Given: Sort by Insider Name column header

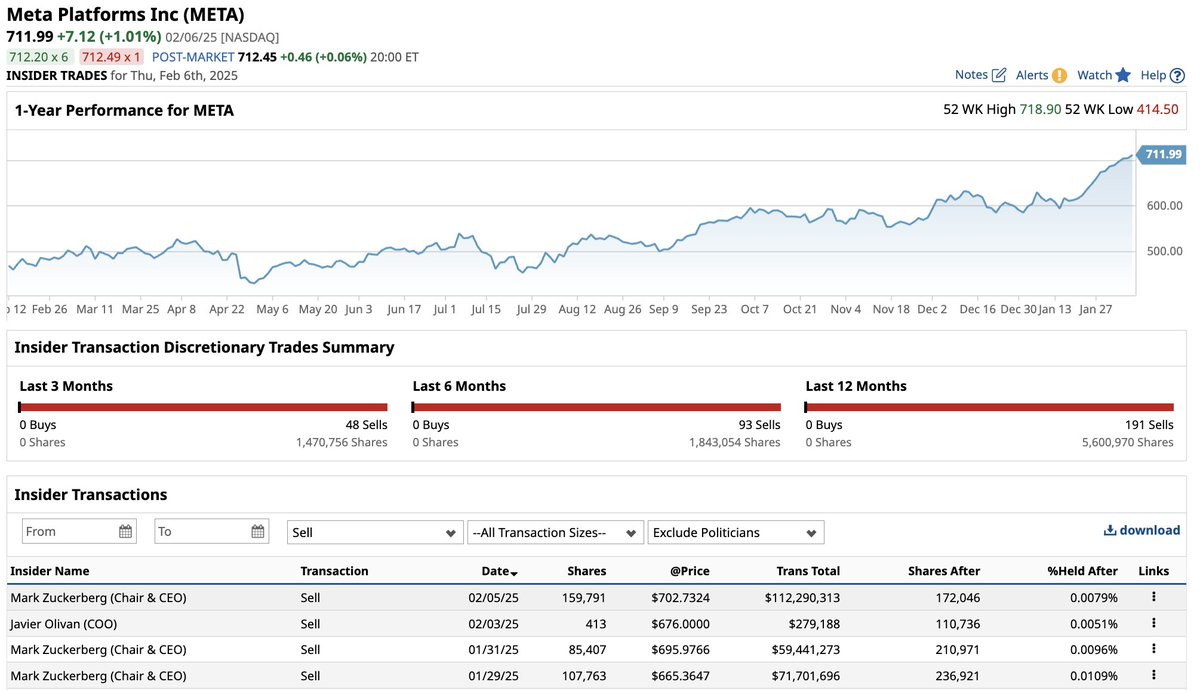Looking at the screenshot, I should (50, 571).
